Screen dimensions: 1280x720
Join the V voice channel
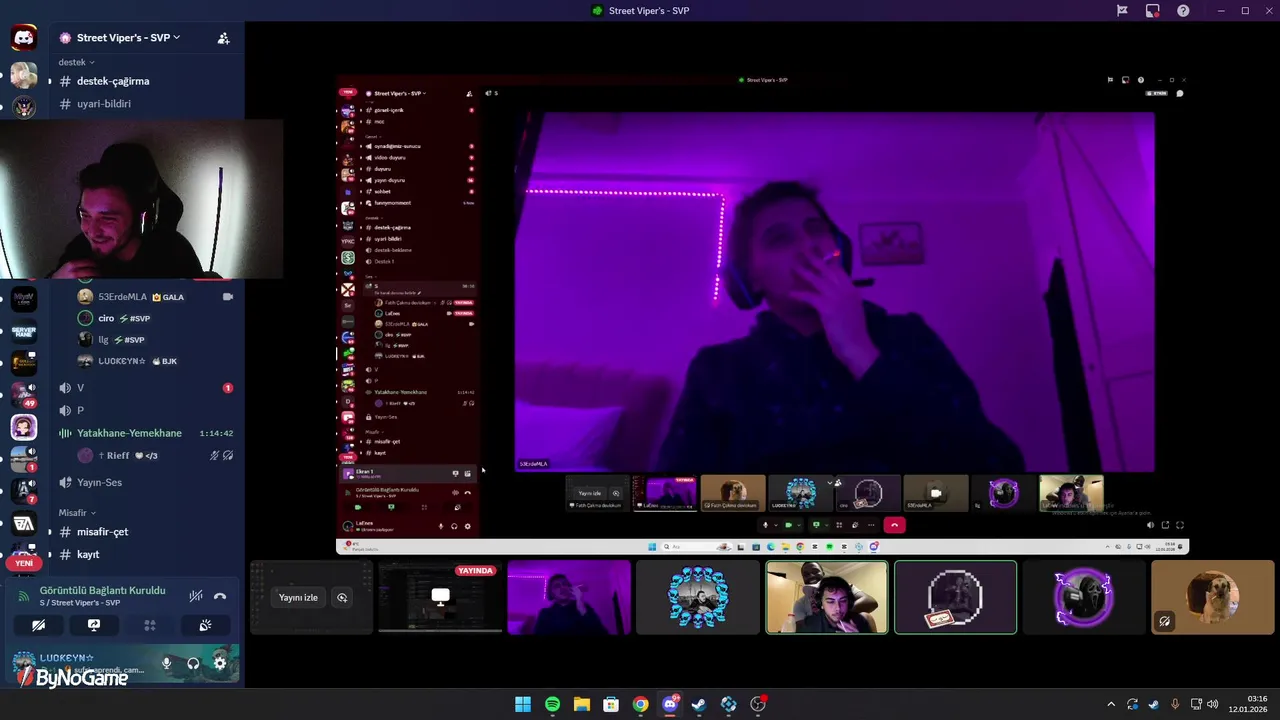click(x=146, y=388)
